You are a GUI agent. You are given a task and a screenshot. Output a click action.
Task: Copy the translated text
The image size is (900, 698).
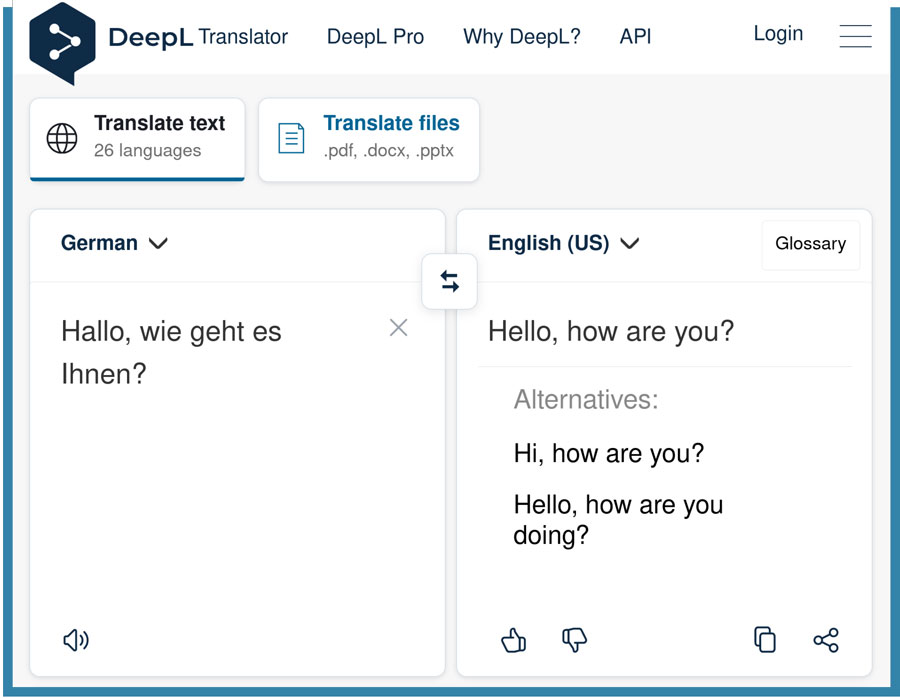pos(765,640)
